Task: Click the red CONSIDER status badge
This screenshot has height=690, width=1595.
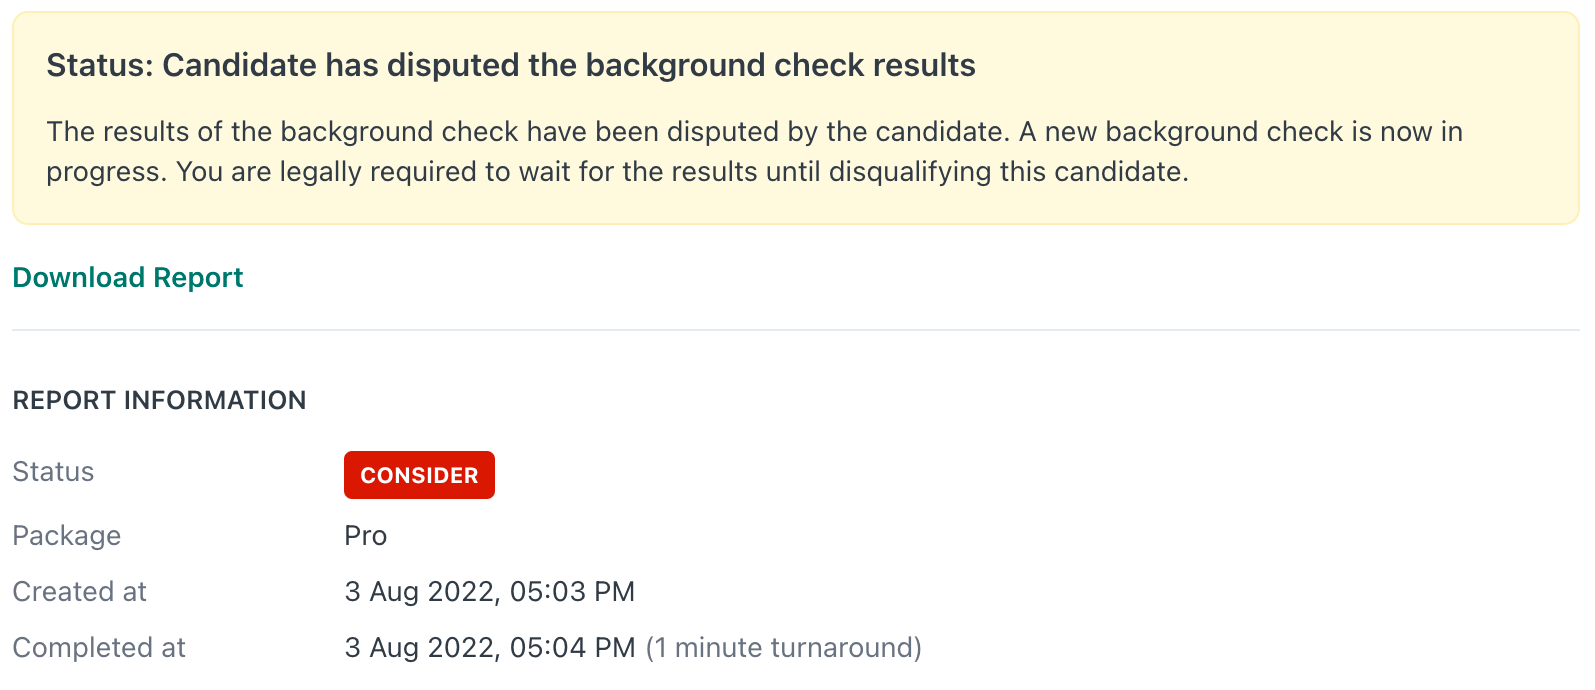Action: [x=419, y=475]
